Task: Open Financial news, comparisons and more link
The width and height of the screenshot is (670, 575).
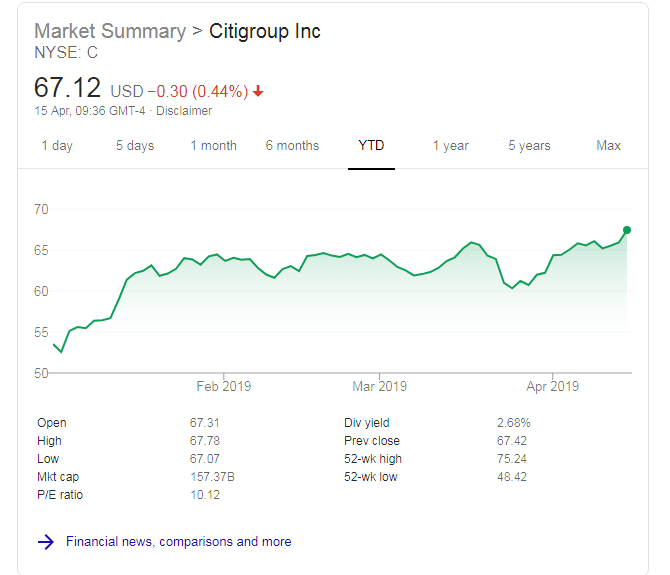Action: (x=179, y=542)
